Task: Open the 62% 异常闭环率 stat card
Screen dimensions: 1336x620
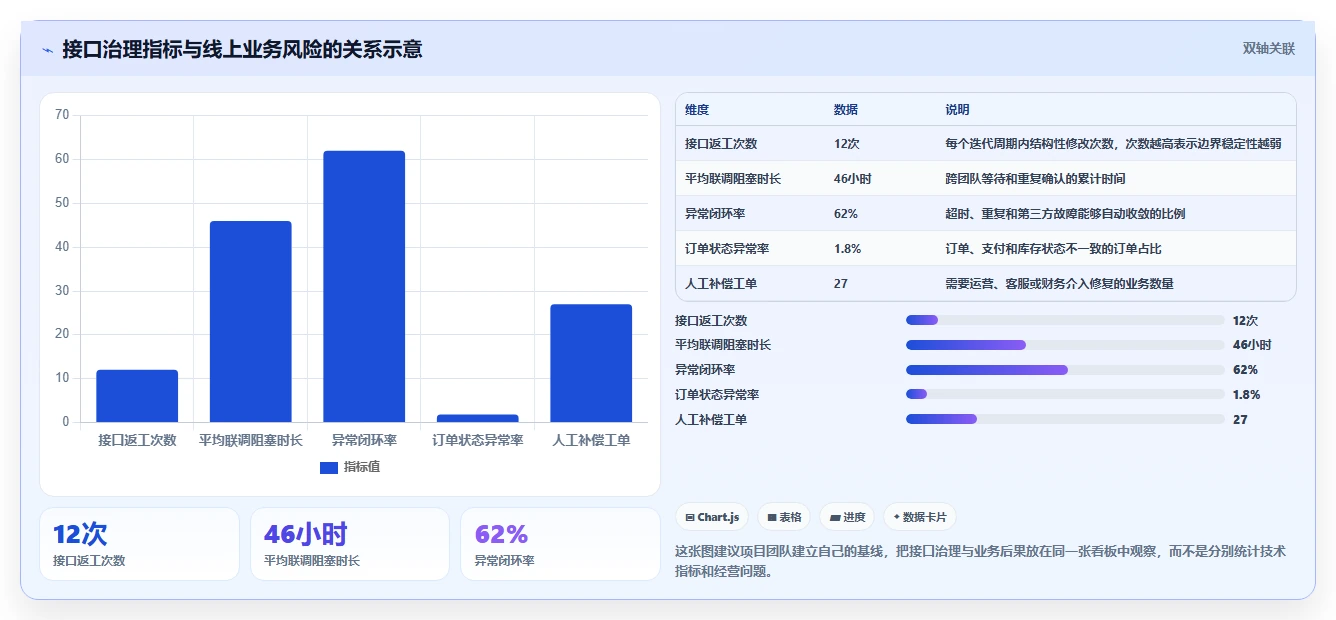Action: point(560,544)
